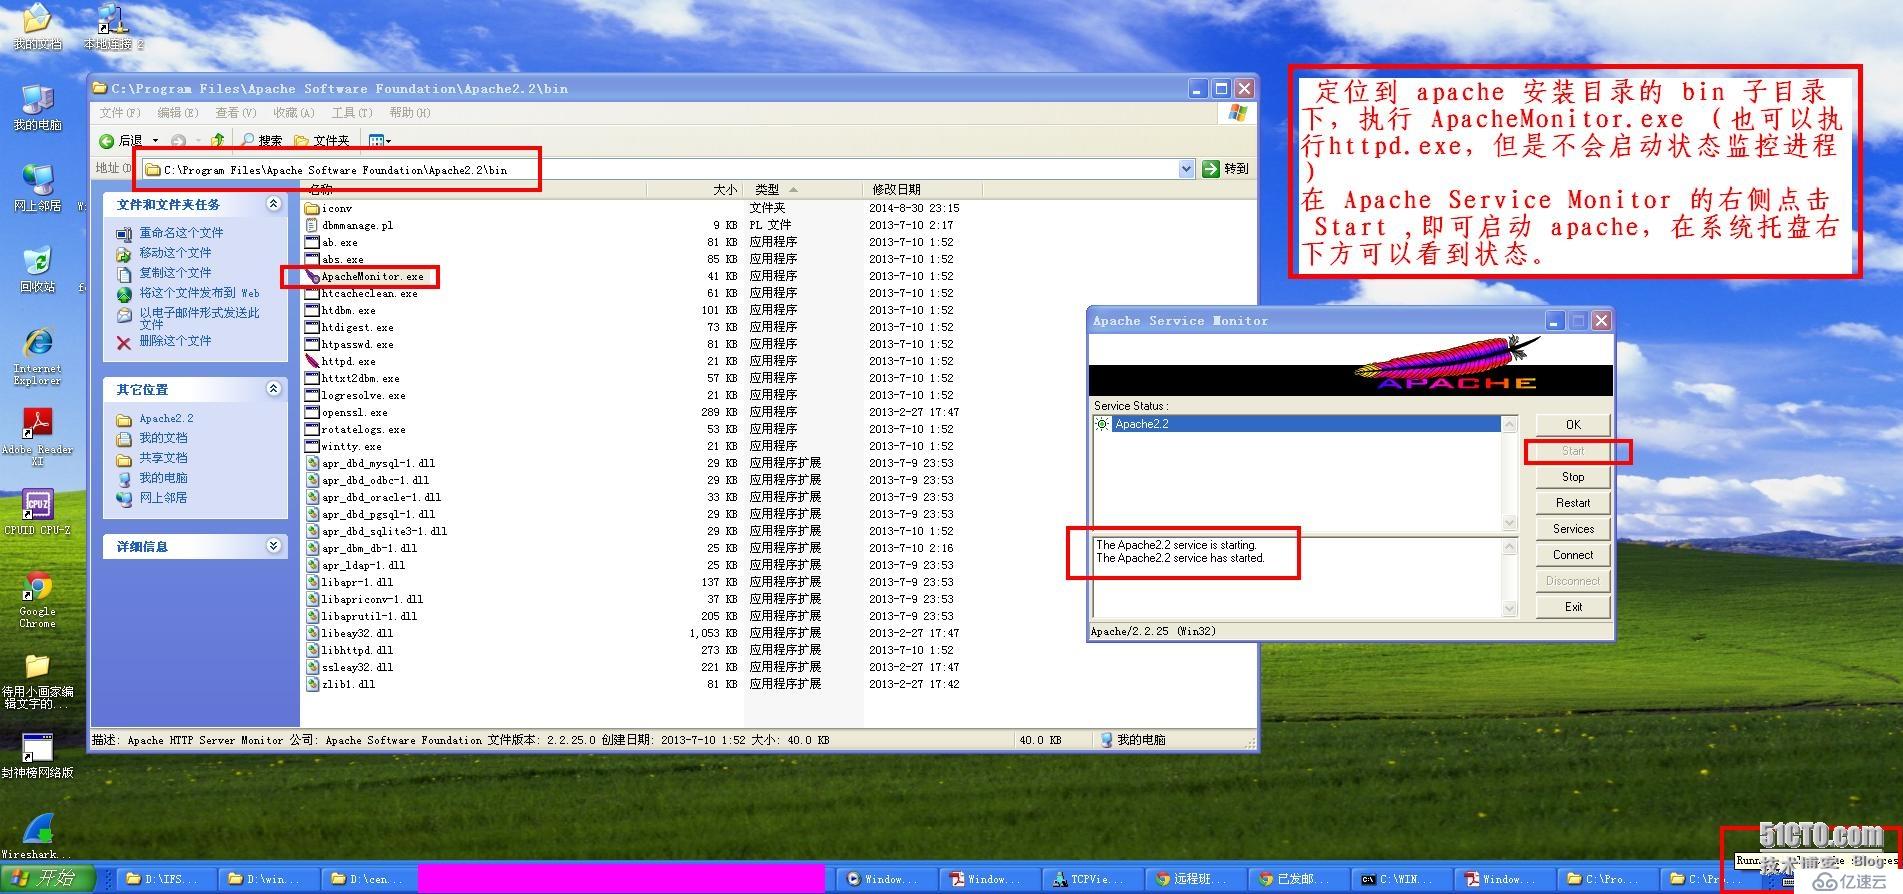Open the 文件(F) menu
Image resolution: width=1903 pixels, height=894 pixels.
point(120,113)
